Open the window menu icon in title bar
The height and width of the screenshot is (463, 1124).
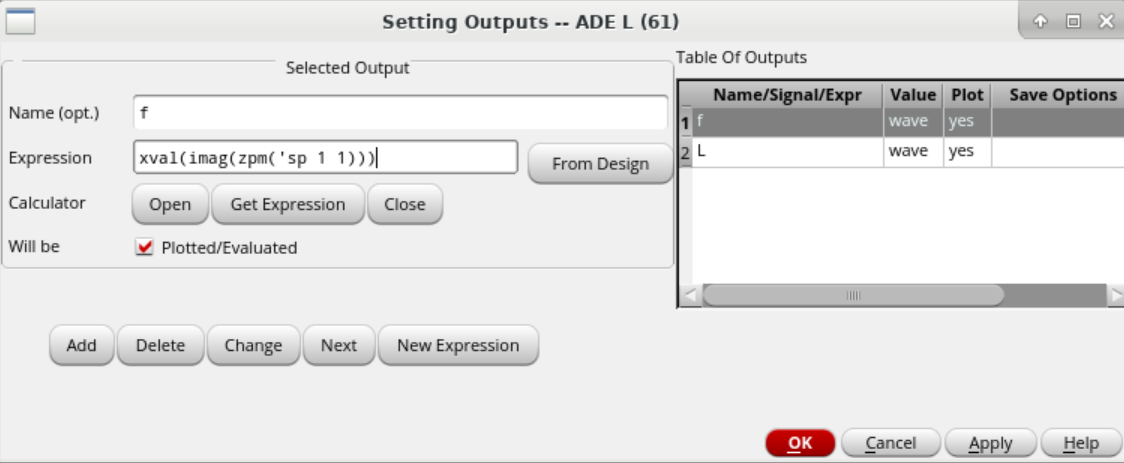tap(21, 20)
